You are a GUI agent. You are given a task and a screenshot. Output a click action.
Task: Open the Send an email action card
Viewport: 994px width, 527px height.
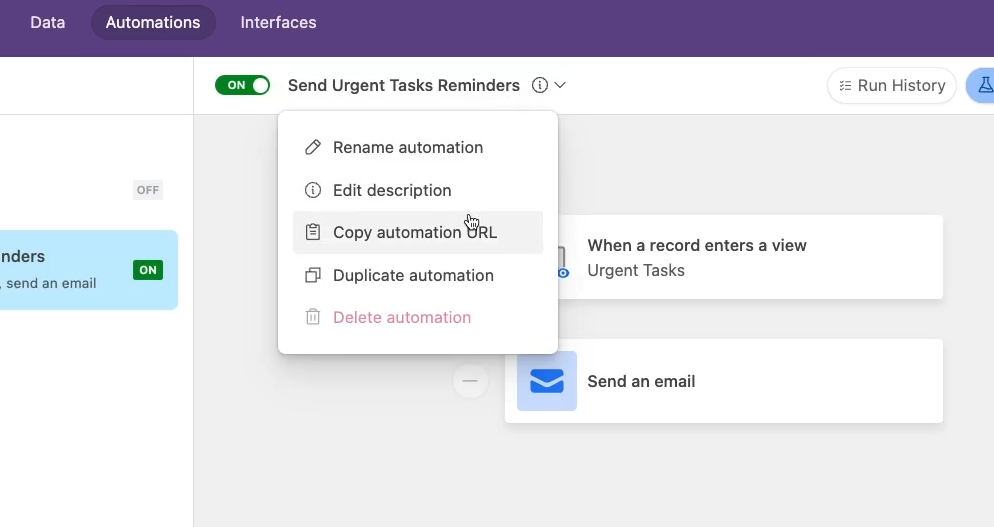pyautogui.click(x=723, y=381)
